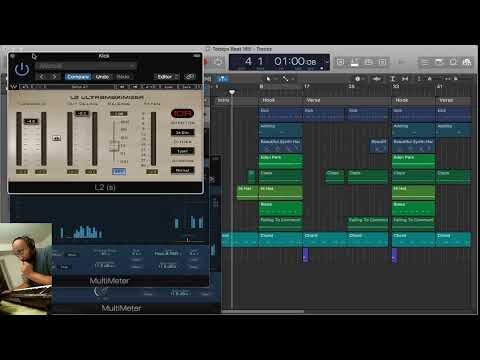Toggle the threshold-ceiling link button

(56, 138)
